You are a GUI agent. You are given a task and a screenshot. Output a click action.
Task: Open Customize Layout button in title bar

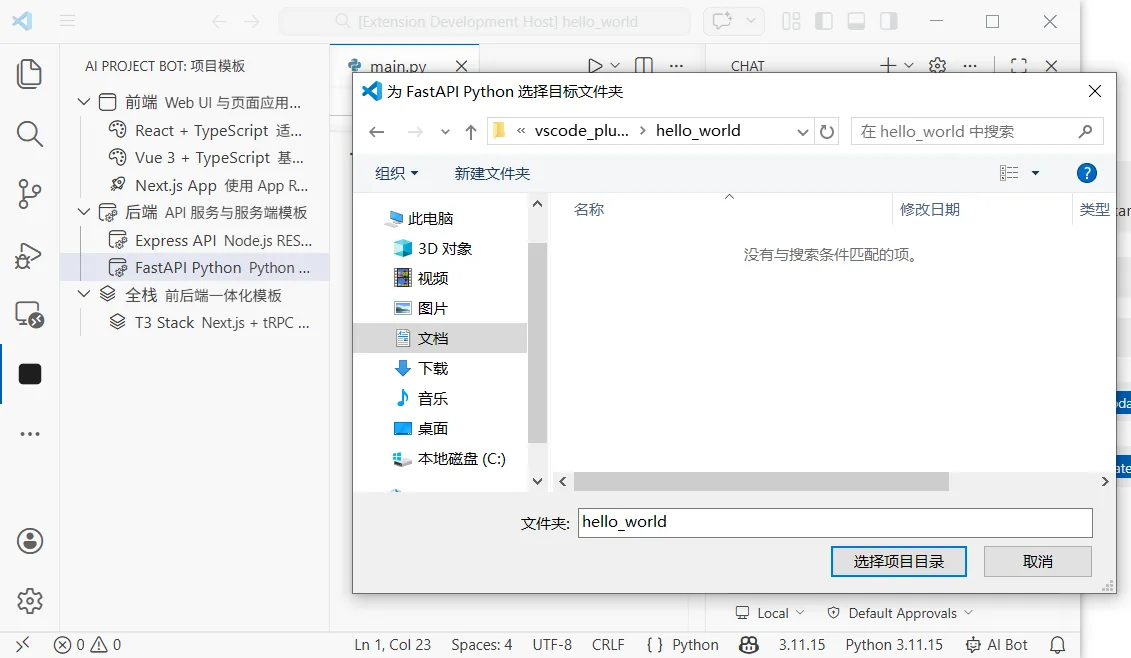[x=791, y=21]
